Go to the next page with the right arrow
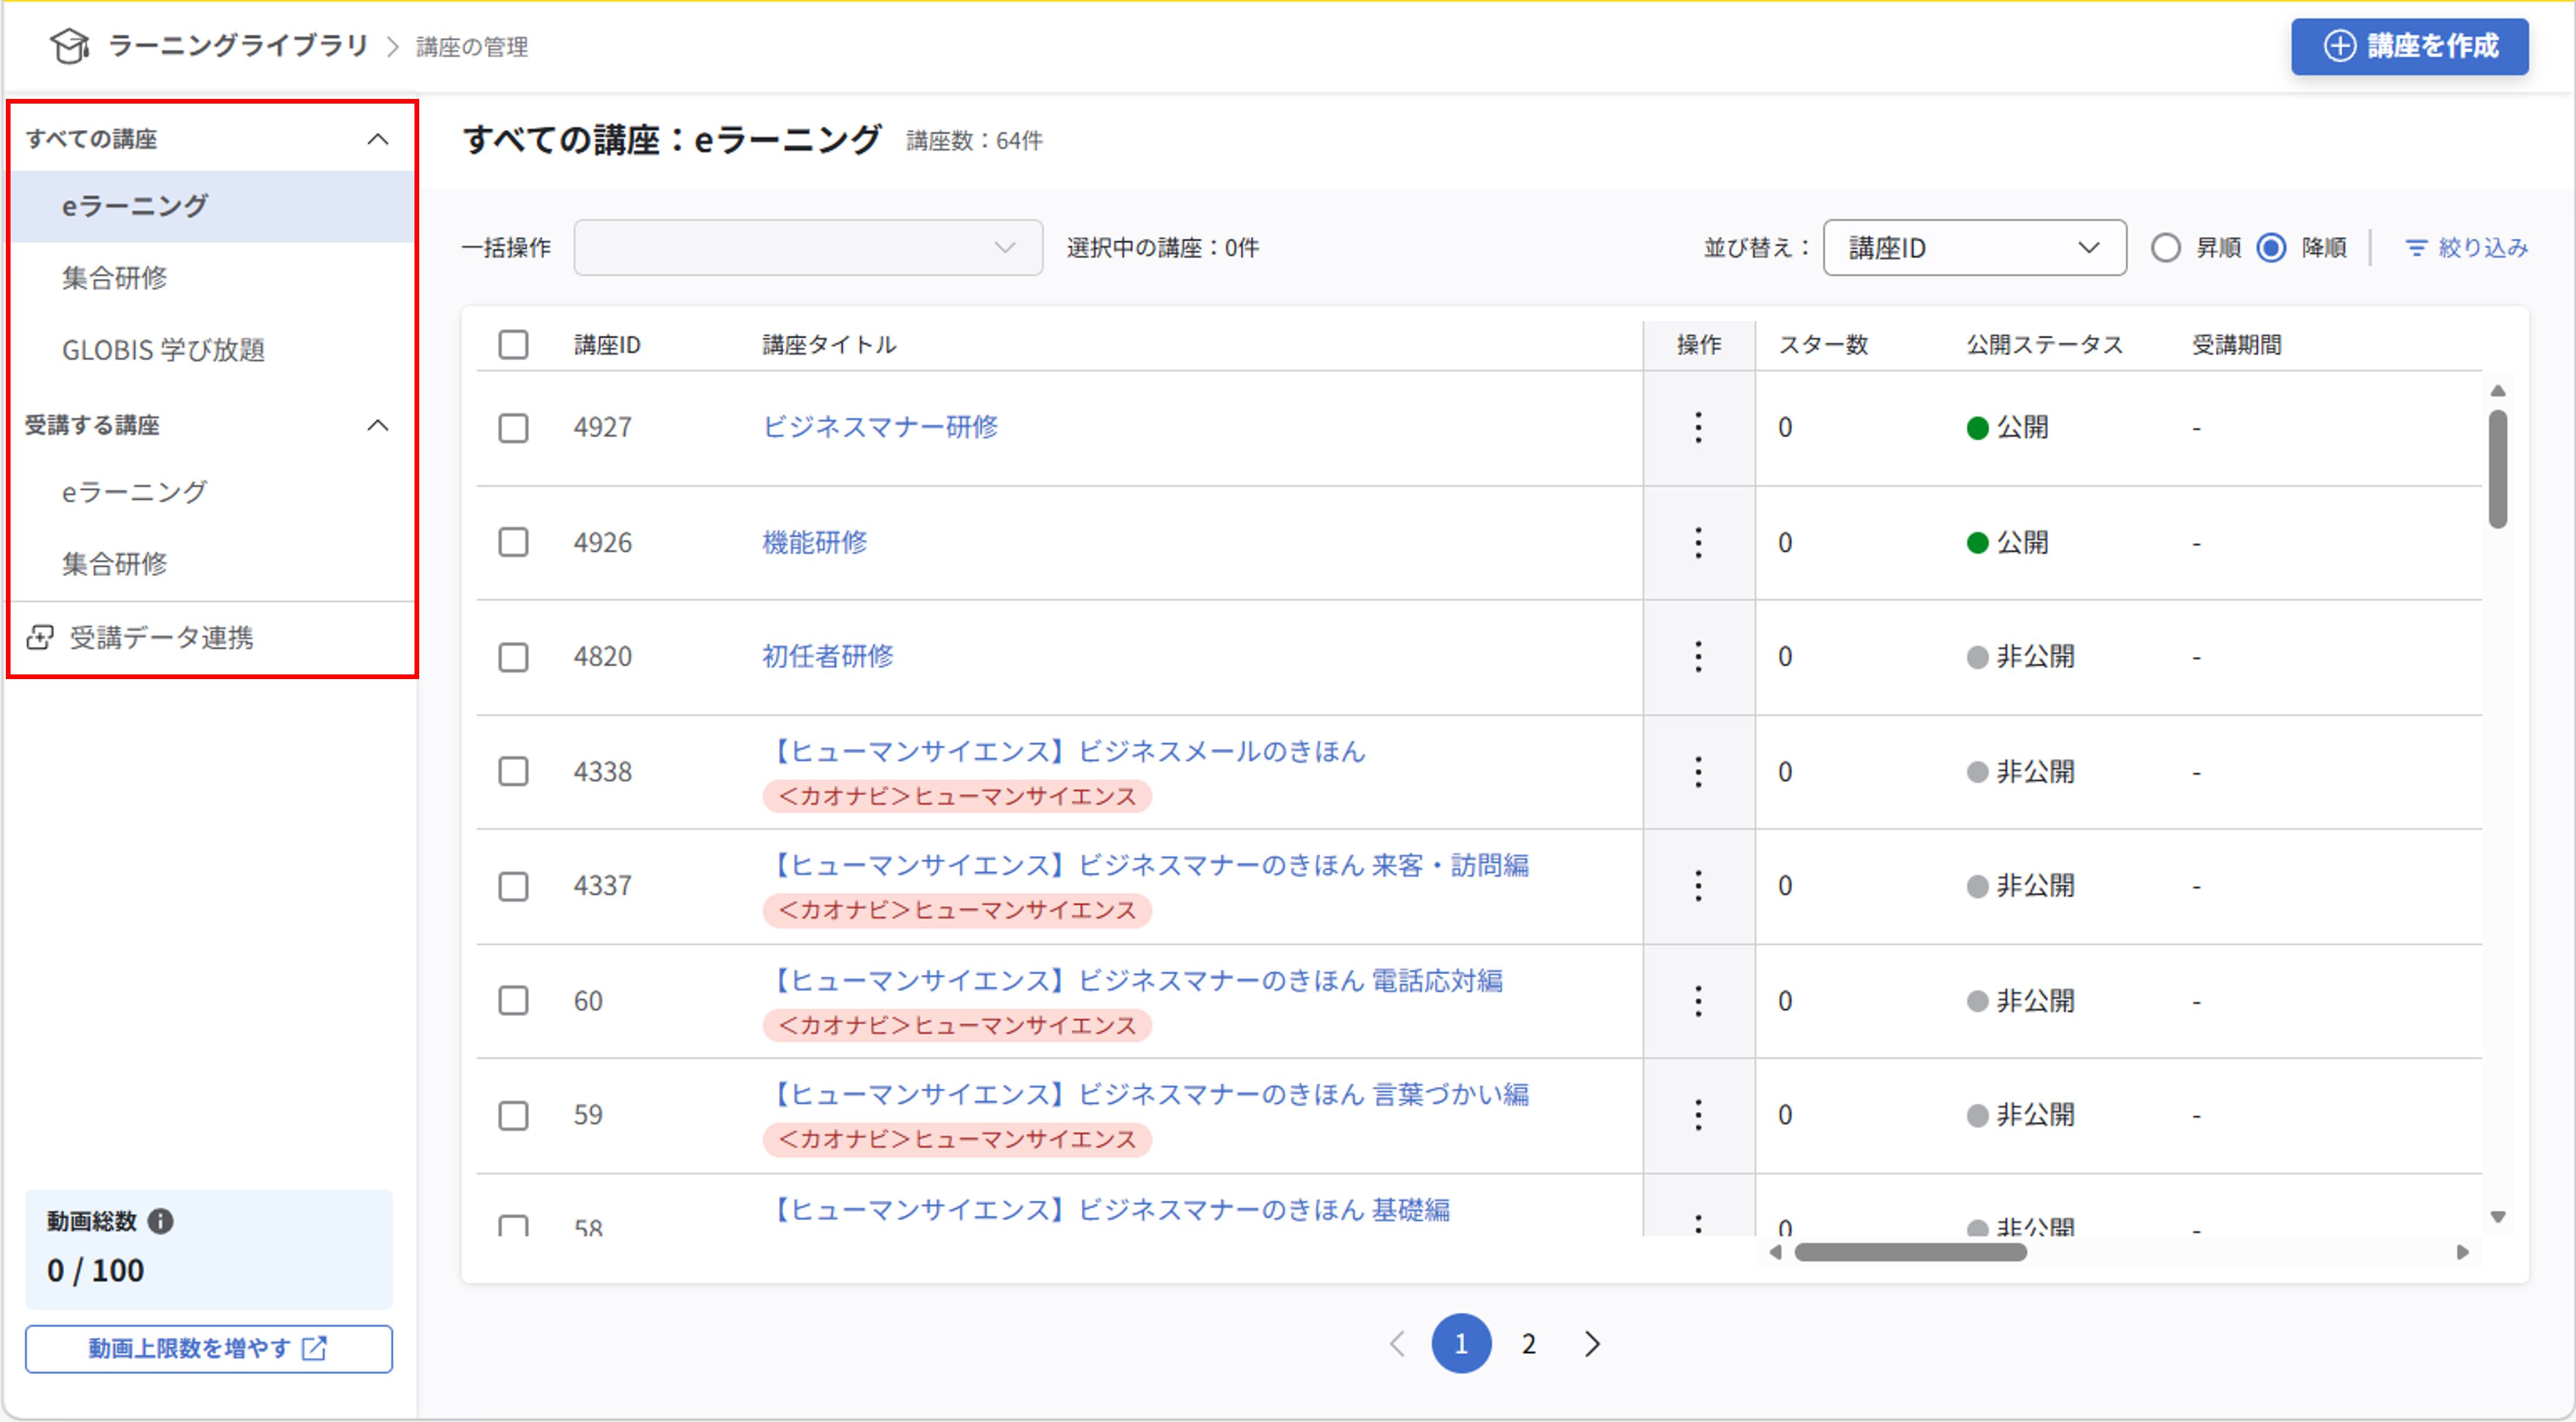Image resolution: width=2576 pixels, height=1422 pixels. (1592, 1344)
